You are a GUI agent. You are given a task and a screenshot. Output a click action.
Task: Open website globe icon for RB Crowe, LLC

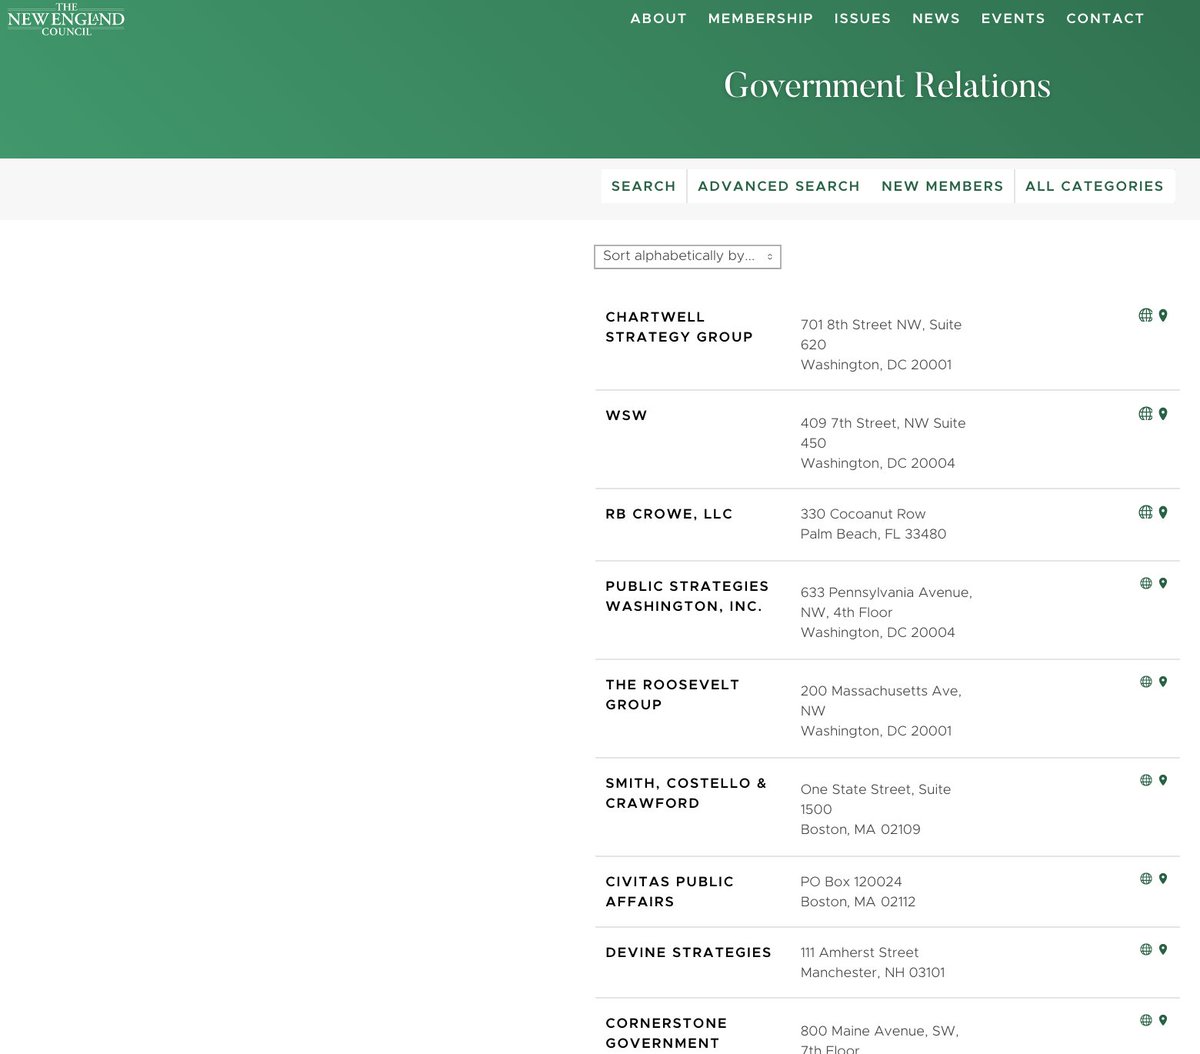[x=1146, y=512]
